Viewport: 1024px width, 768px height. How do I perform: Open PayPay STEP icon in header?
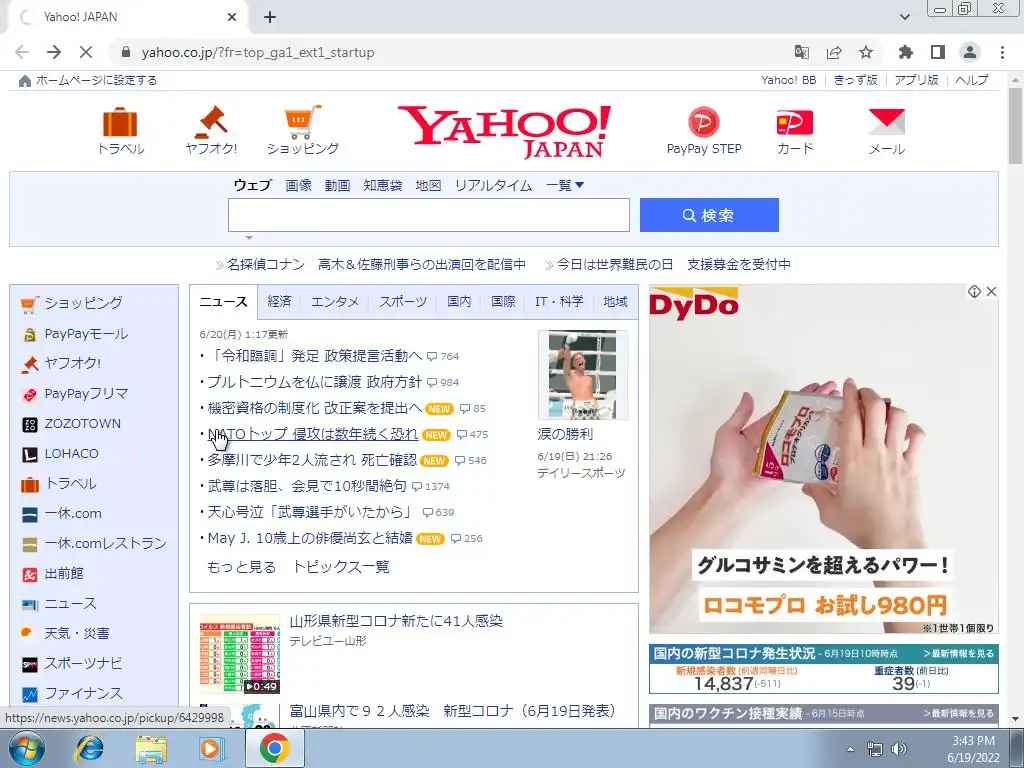703,122
